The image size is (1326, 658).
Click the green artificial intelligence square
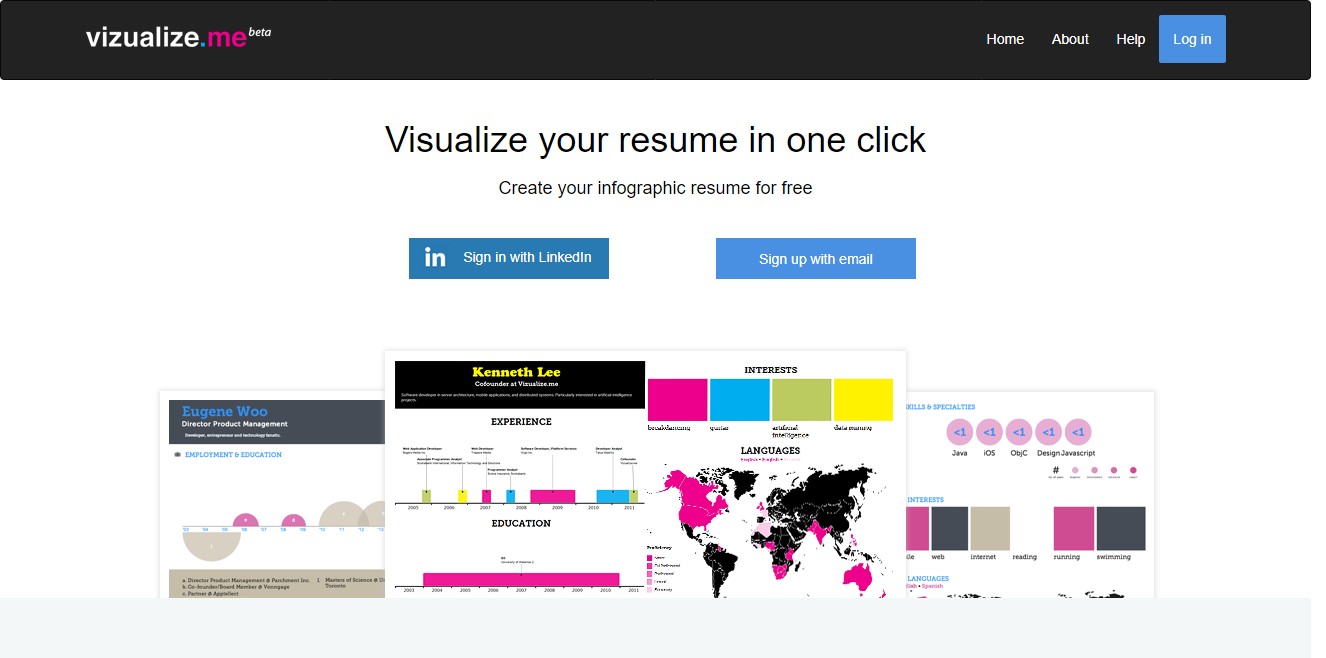[x=802, y=399]
